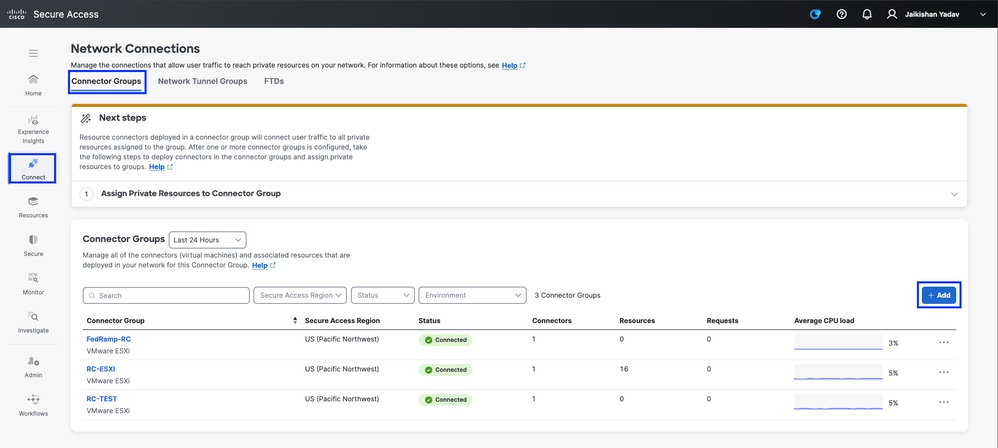Click the 3% CPU value
Image resolution: width=998 pixels, height=448 pixels.
tap(893, 343)
